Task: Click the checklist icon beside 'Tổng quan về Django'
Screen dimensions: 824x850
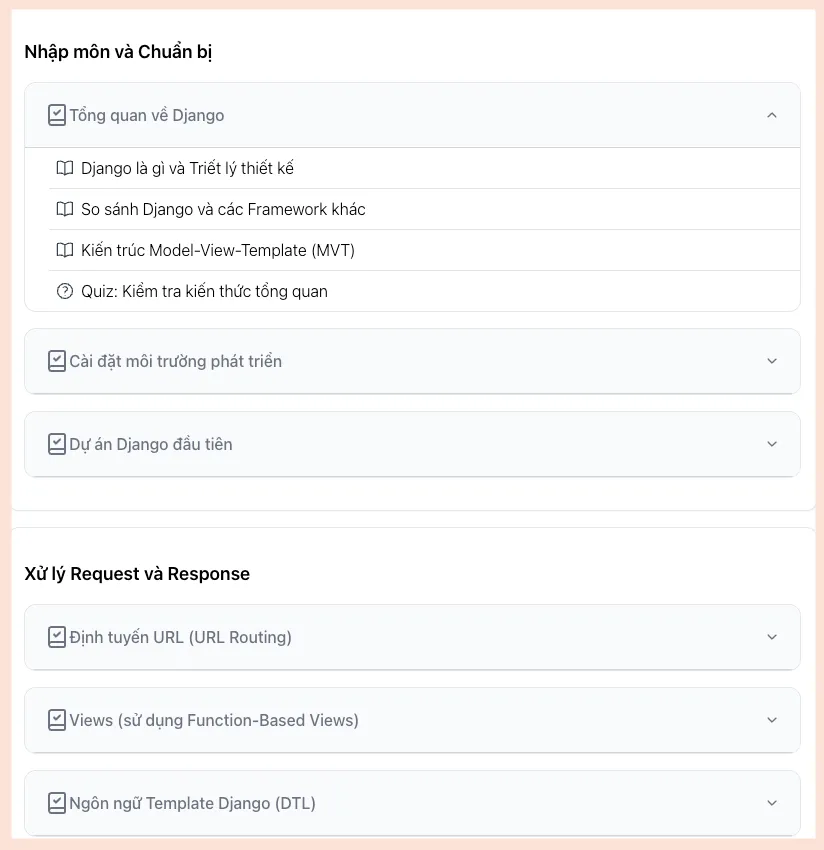Action: pos(57,115)
